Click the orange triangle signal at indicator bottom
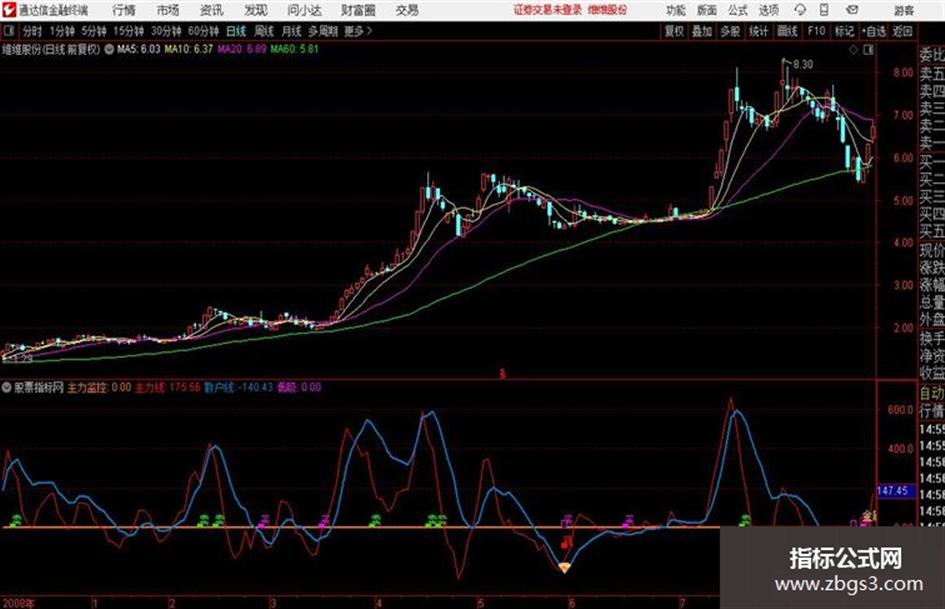This screenshot has height=609, width=945. tap(564, 567)
